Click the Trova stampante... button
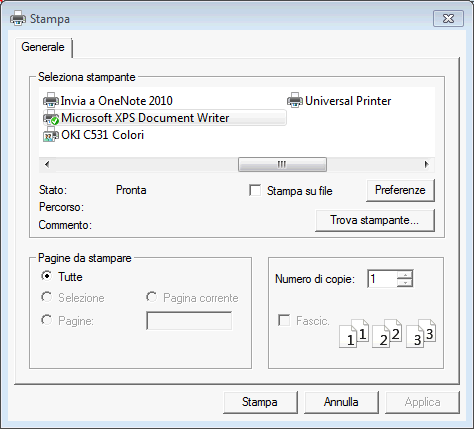Screen dimensions: 474x429 pos(375,220)
